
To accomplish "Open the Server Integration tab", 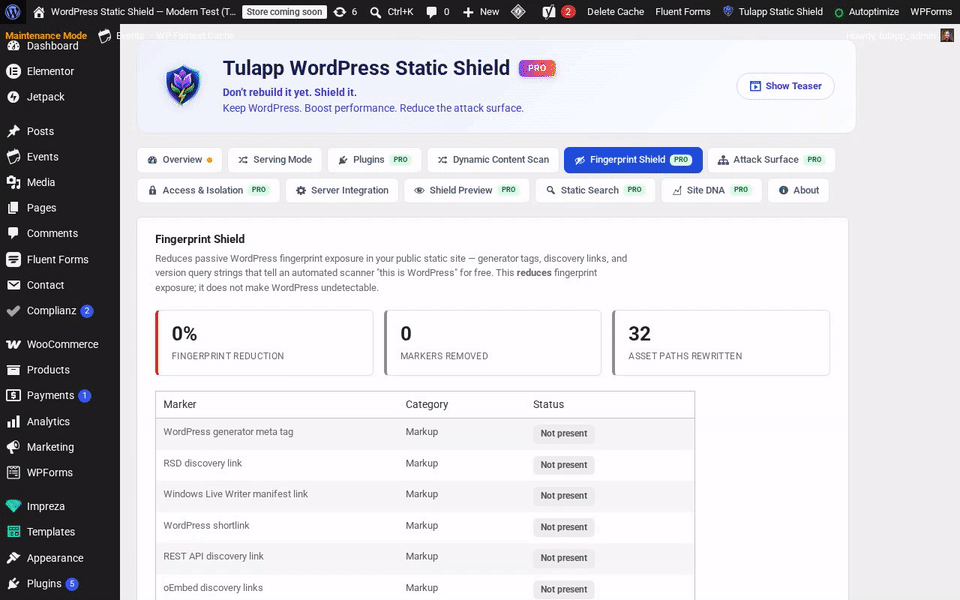I will (342, 190).
